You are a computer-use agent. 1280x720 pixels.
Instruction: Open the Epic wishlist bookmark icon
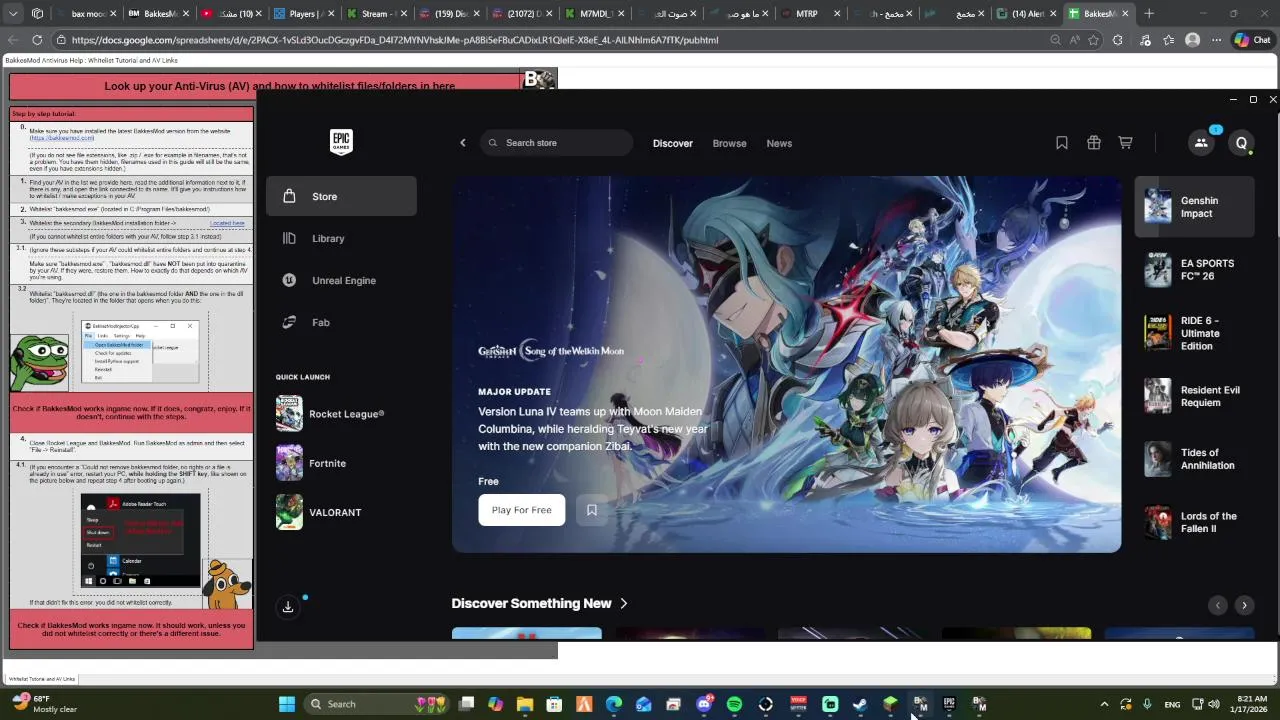click(x=1062, y=143)
